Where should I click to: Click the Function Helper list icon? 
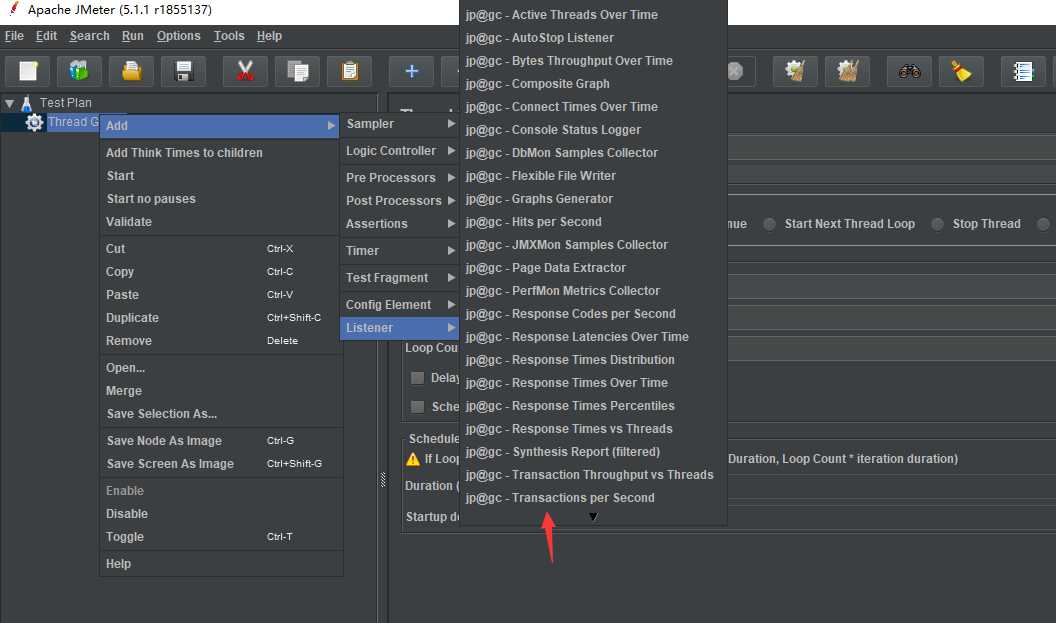[1023, 71]
